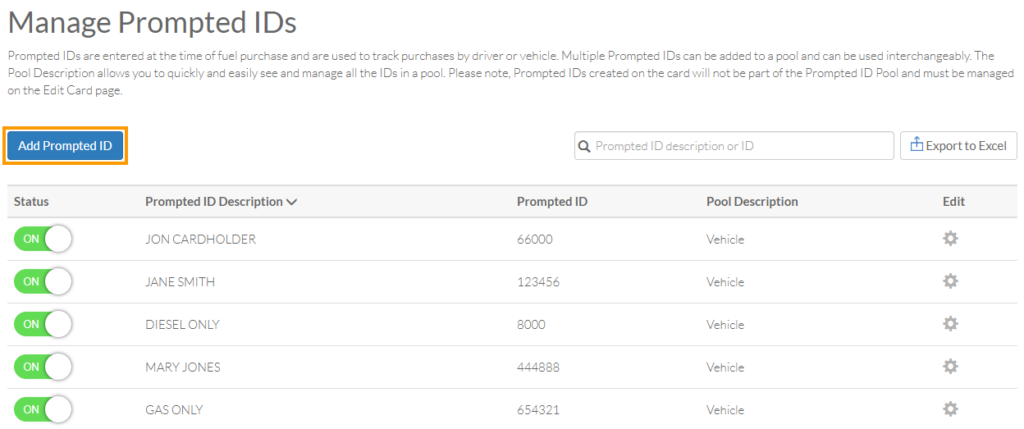Toggle off JANE SMITH status switch

(x=43, y=281)
